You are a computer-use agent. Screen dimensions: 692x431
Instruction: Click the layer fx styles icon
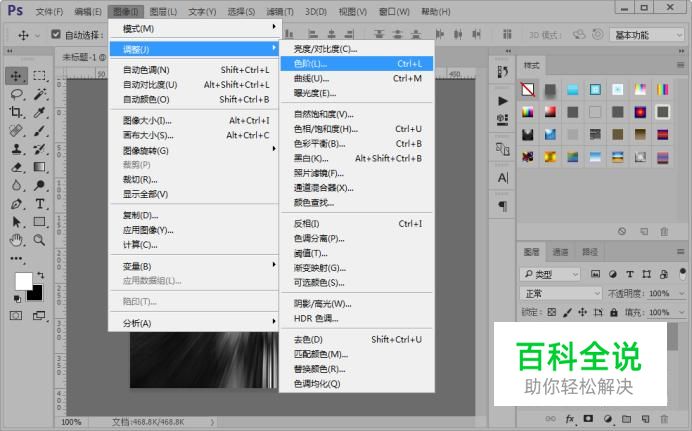point(570,419)
